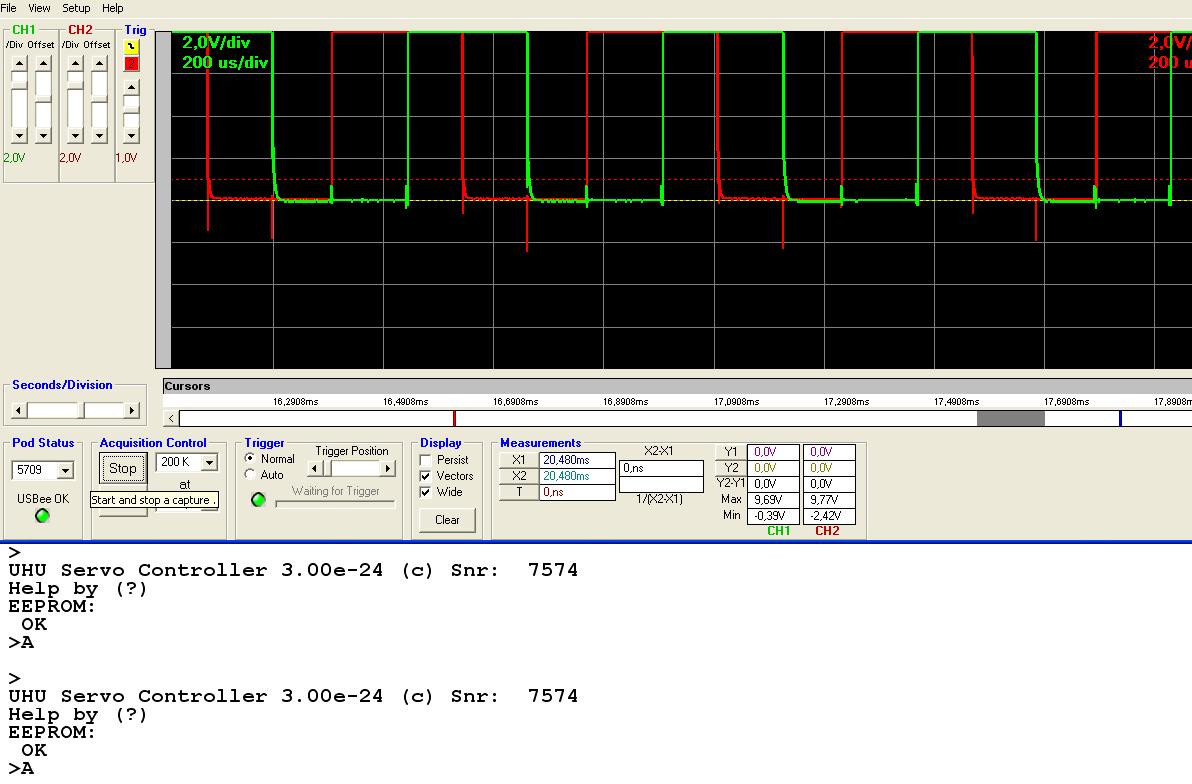The width and height of the screenshot is (1192, 784).
Task: Click the green trigger status LED
Action: [258, 500]
